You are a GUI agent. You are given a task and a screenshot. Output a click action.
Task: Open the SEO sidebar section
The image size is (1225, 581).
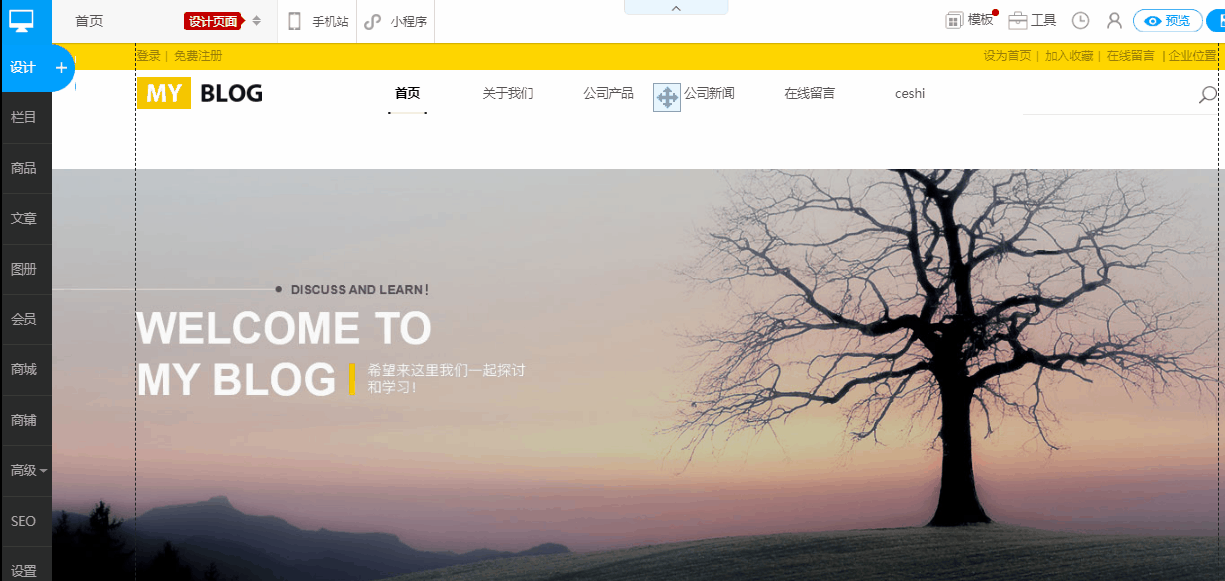click(x=24, y=521)
